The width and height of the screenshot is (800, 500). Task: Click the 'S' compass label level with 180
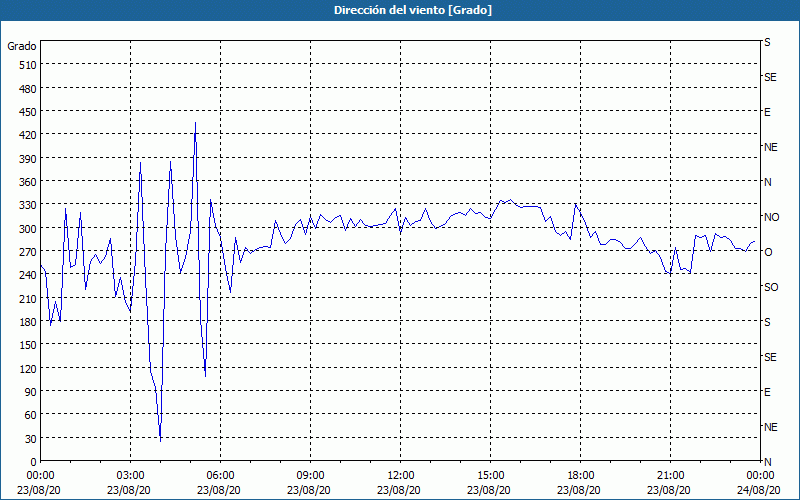[767, 322]
